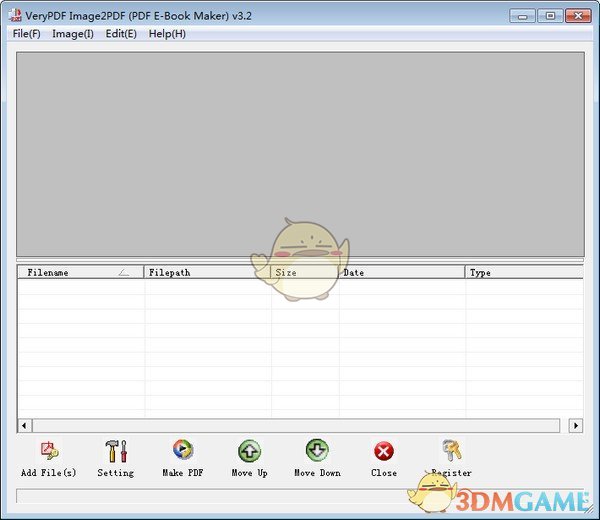Minimize the VeryPDF Image2PDF window
600x520 pixels.
[x=522, y=16]
